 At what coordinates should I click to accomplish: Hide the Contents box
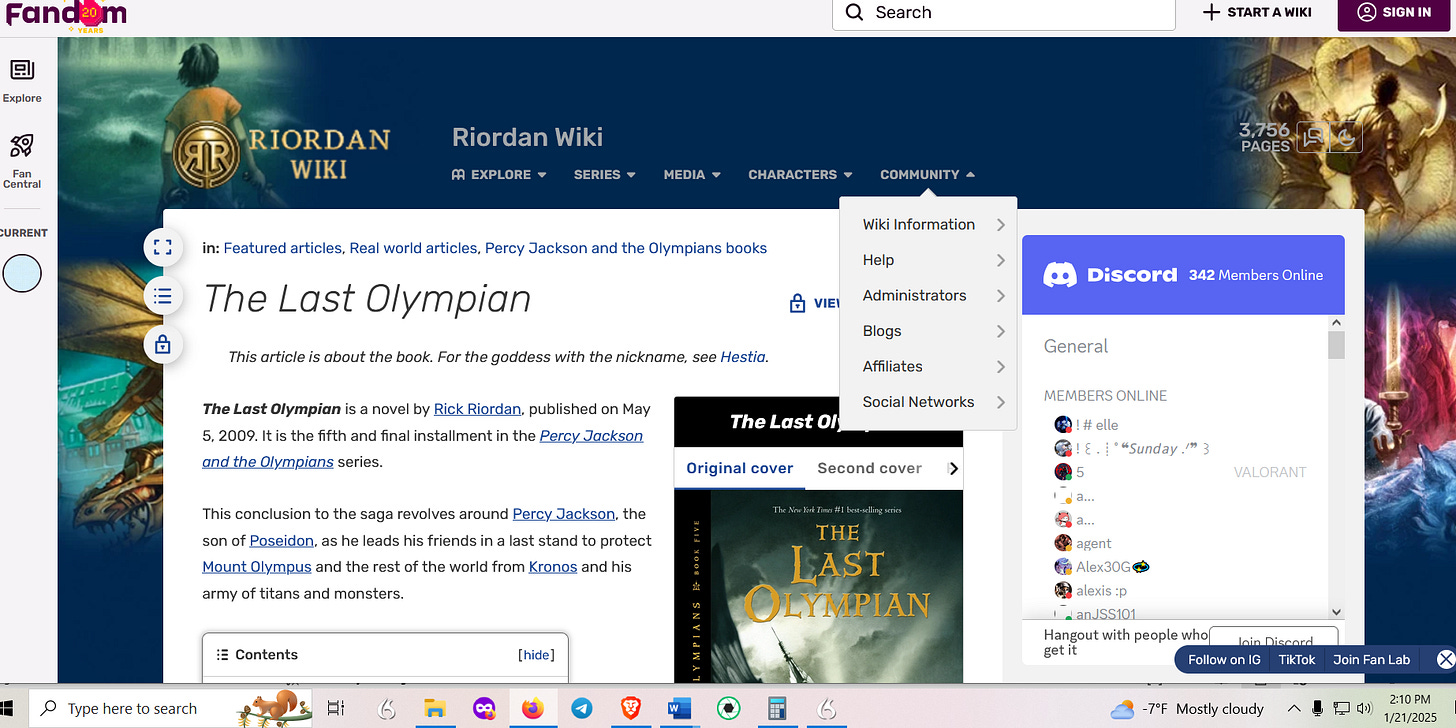tap(536, 655)
